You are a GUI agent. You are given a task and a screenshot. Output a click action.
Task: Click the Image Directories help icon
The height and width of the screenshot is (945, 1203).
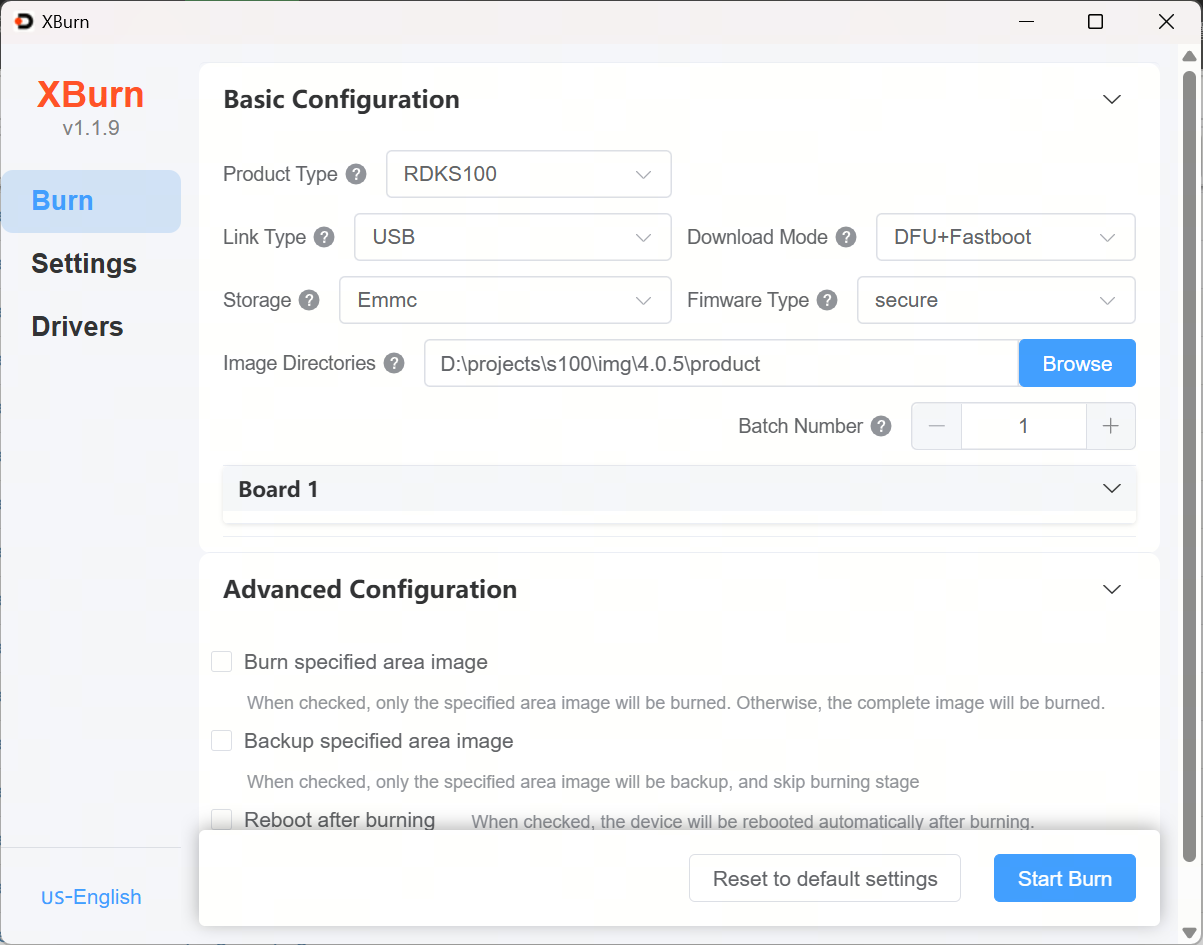click(x=394, y=363)
